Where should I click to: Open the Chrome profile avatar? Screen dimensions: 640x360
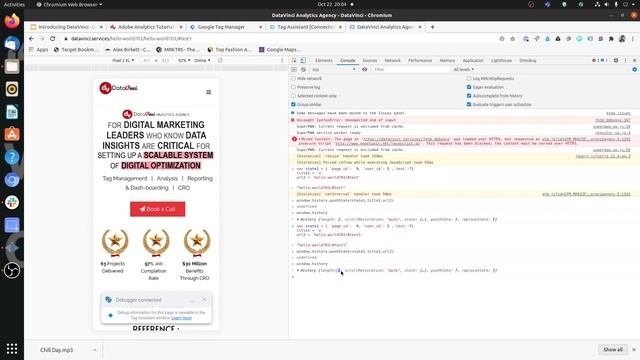[x=622, y=39]
